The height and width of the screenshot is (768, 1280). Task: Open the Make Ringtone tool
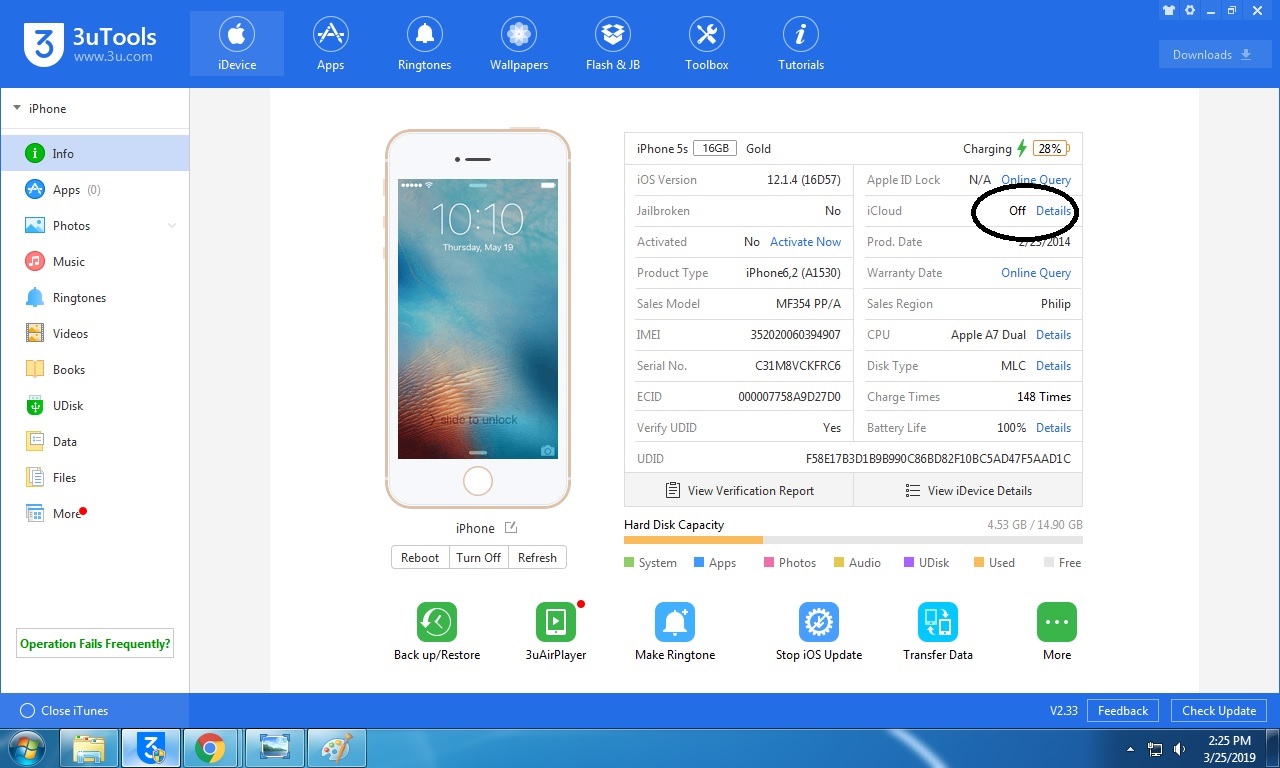coord(675,632)
